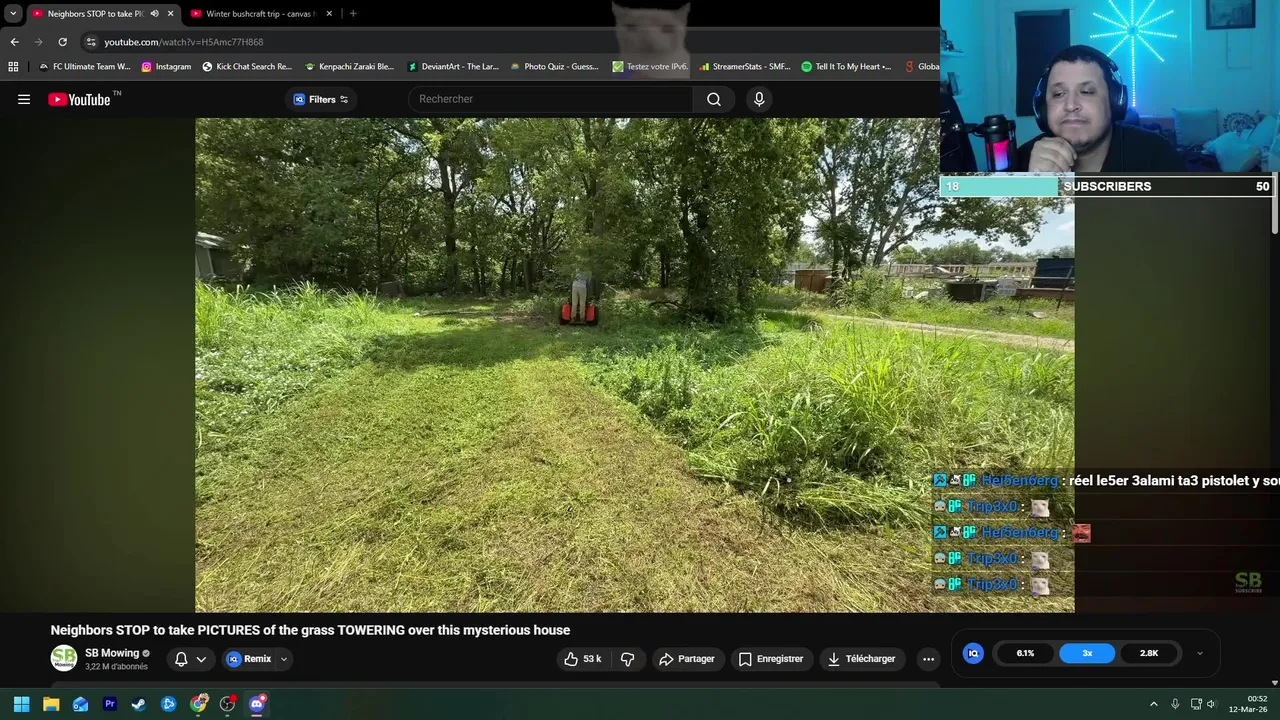This screenshot has width=1280, height=720.
Task: Open Tell It To My Heart bookmark
Action: pos(847,67)
